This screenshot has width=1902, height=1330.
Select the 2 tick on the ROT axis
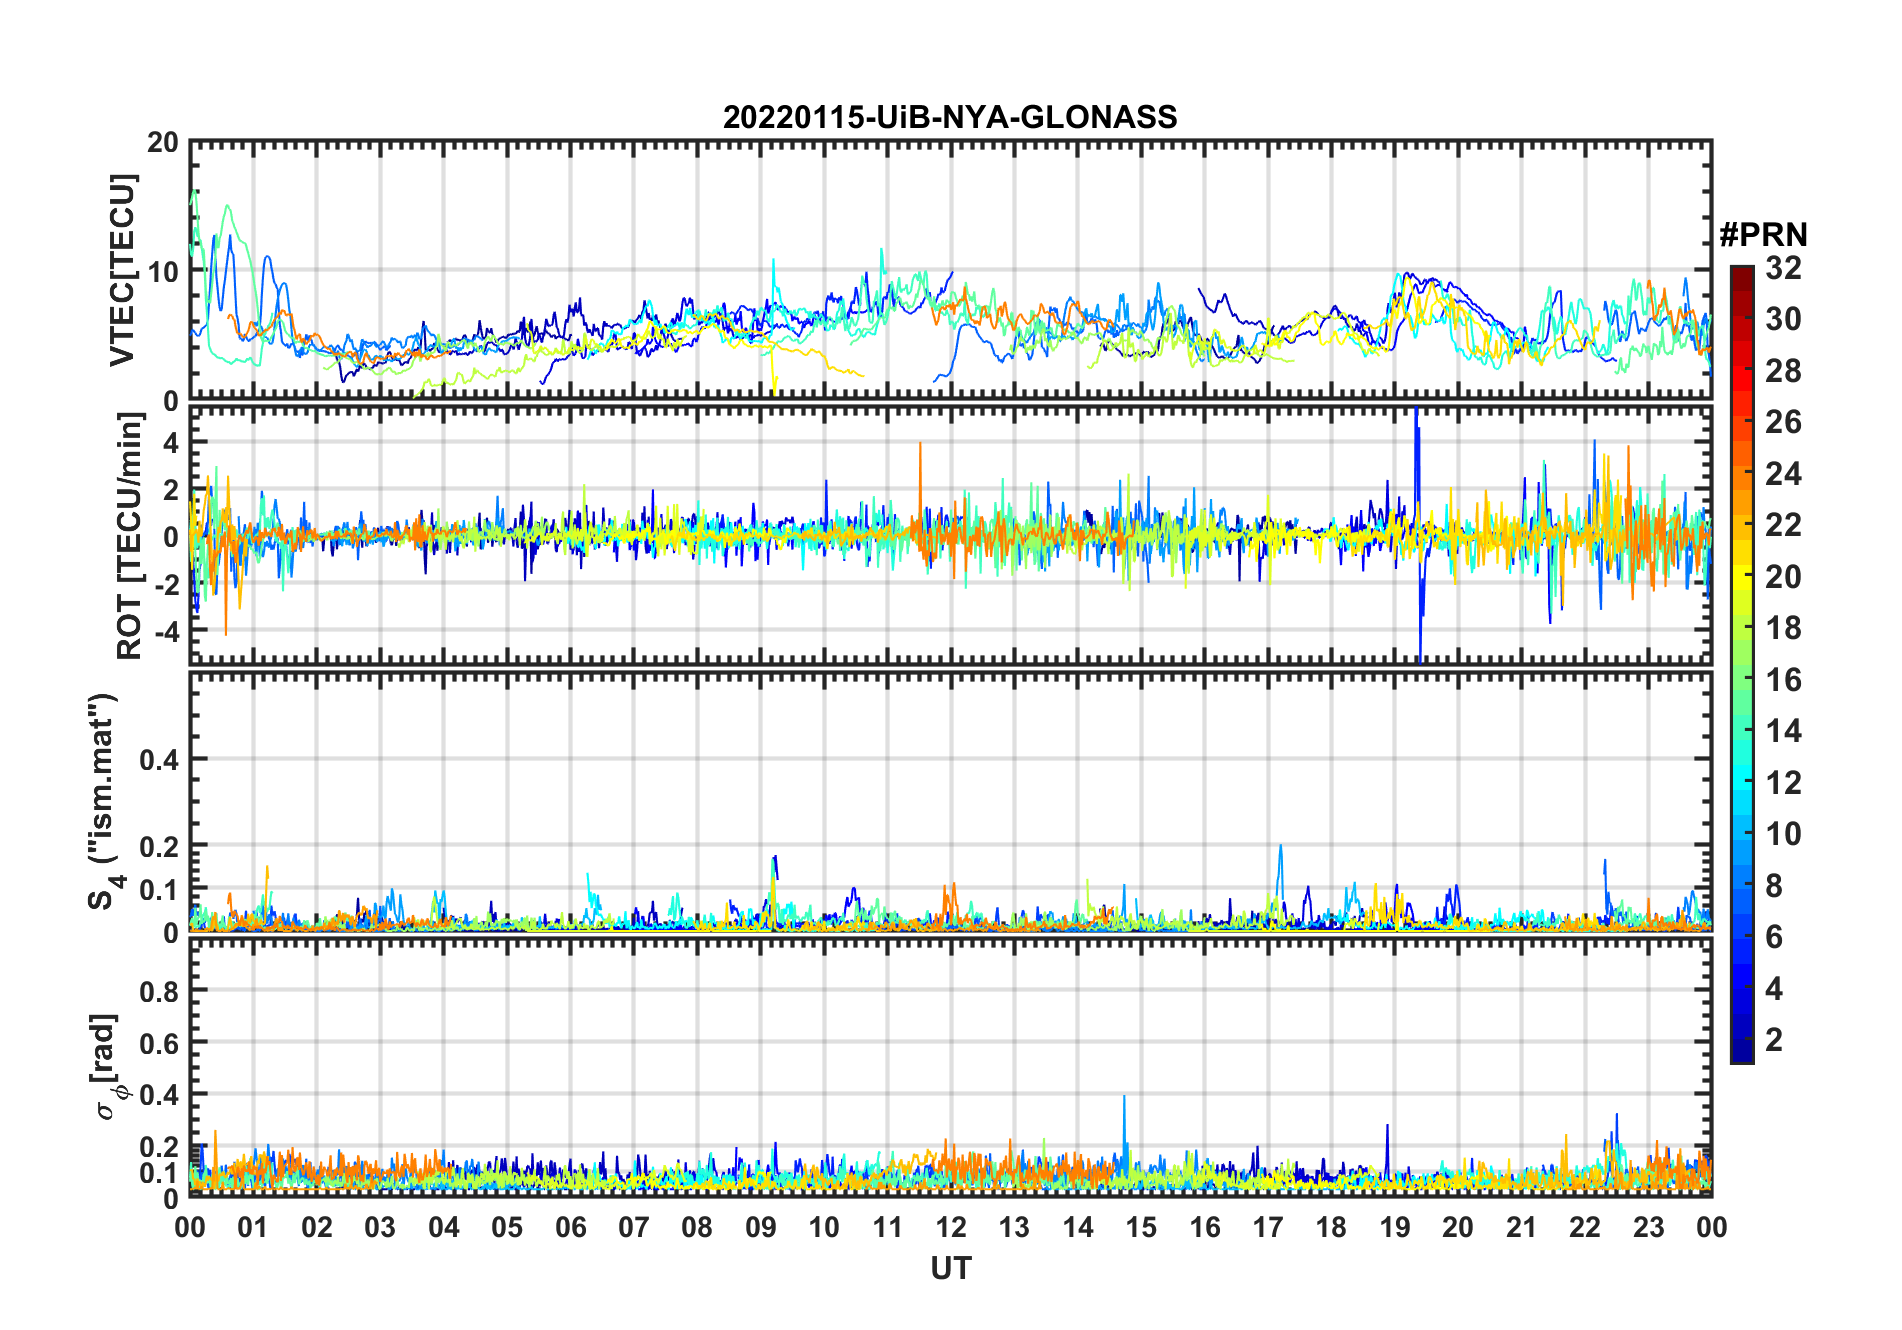170,489
